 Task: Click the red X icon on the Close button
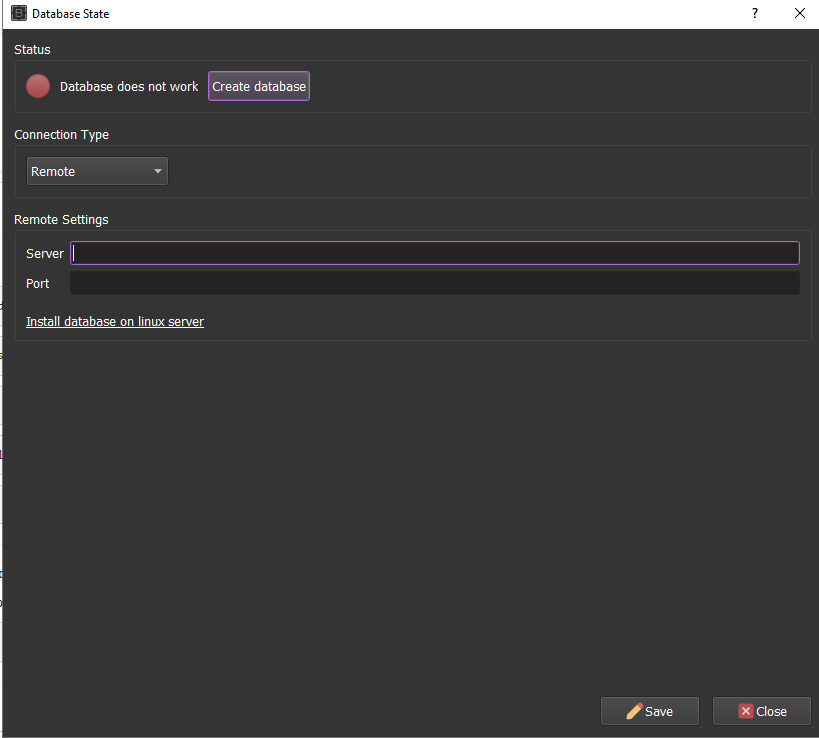tap(745, 711)
